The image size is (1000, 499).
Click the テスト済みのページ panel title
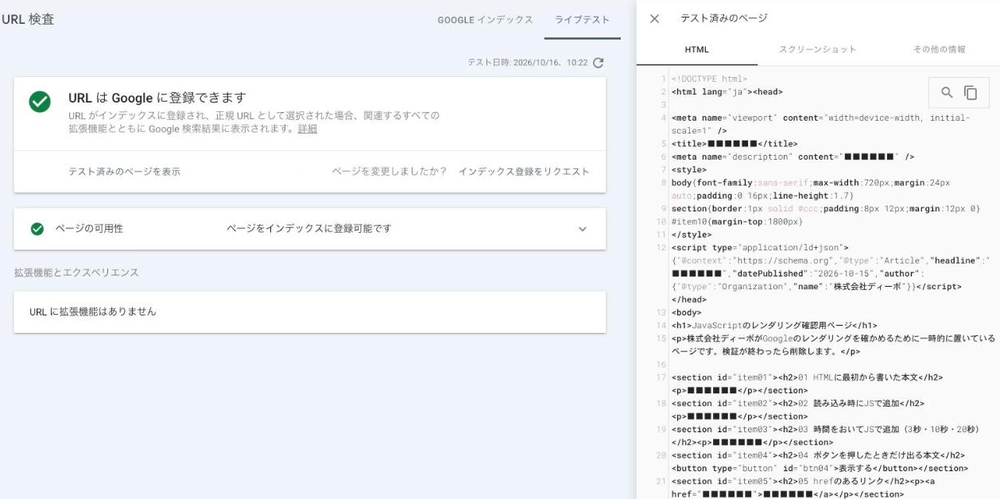(724, 19)
